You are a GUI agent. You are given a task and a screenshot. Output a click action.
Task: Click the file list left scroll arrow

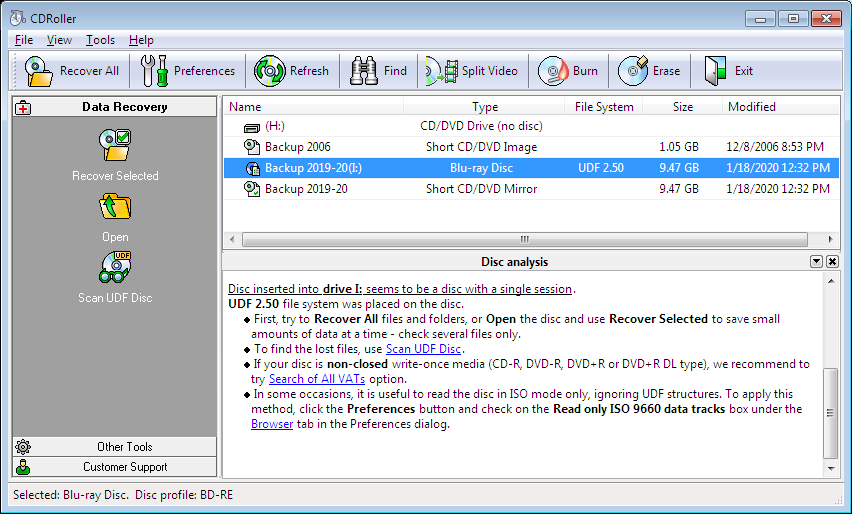pyautogui.click(x=232, y=239)
